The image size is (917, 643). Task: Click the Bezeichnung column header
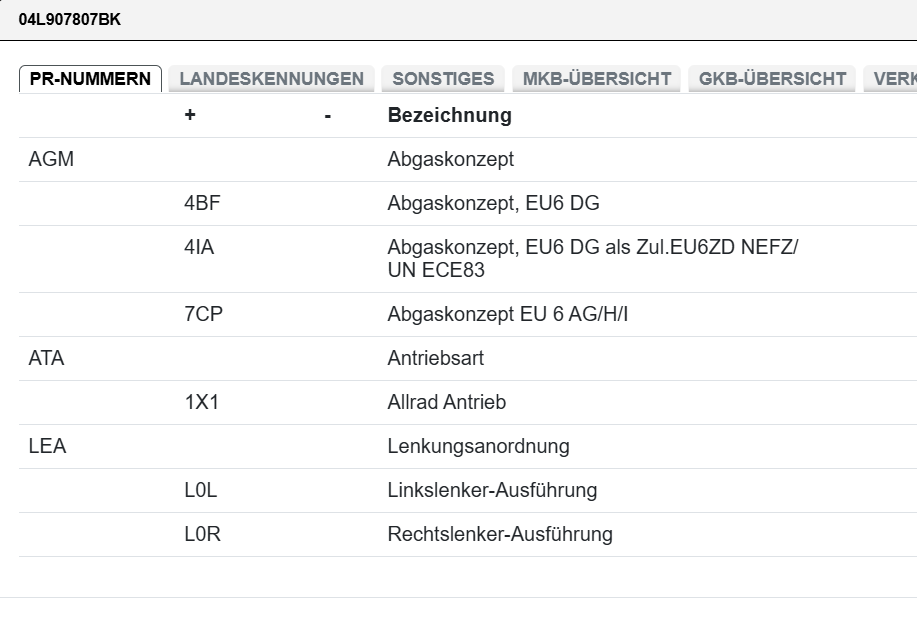click(x=449, y=115)
